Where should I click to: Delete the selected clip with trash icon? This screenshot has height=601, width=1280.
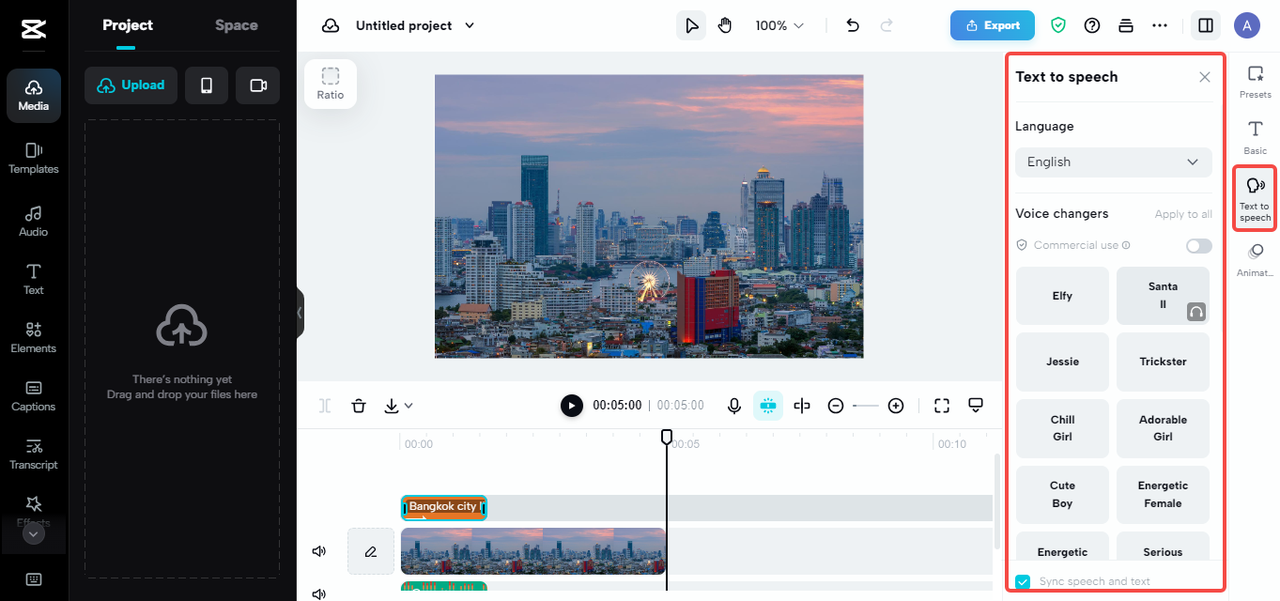pyautogui.click(x=359, y=405)
